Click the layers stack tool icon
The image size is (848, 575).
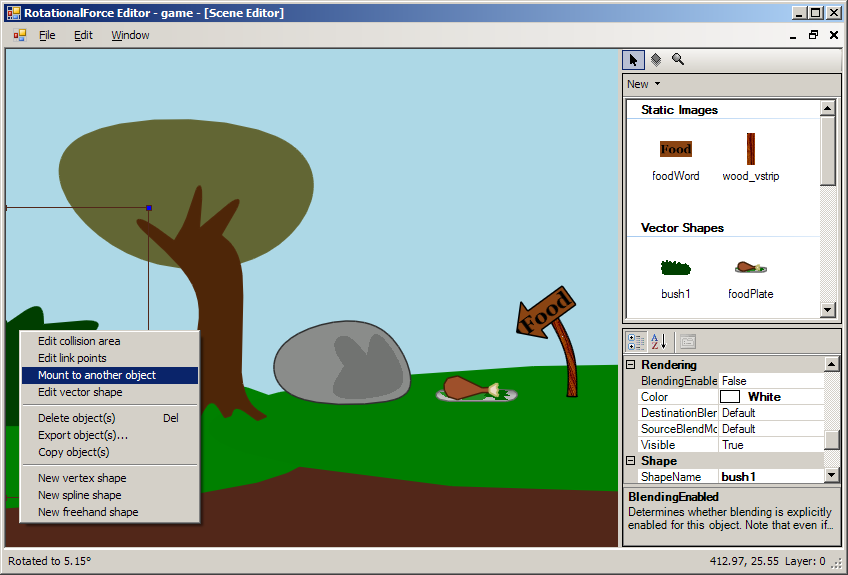click(656, 60)
